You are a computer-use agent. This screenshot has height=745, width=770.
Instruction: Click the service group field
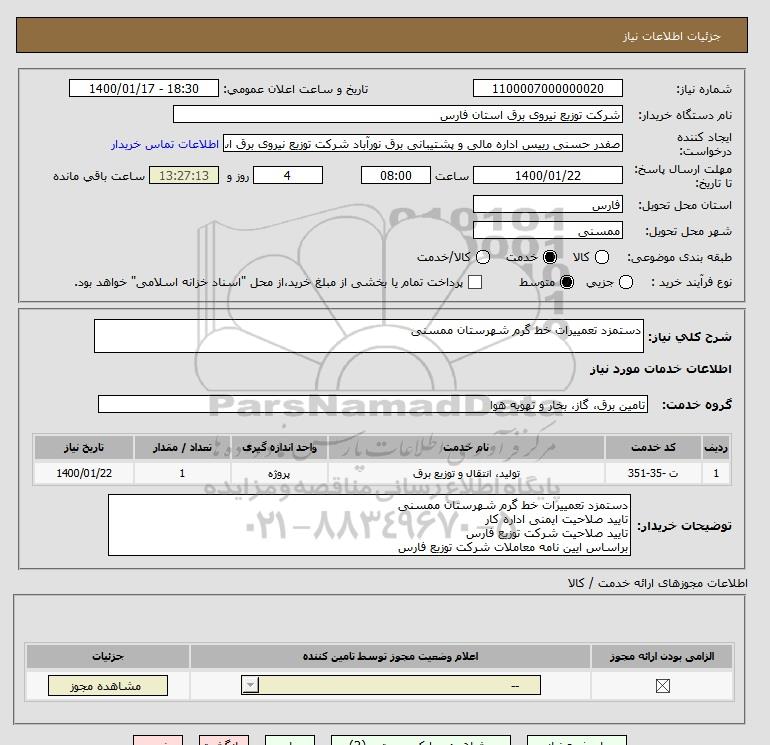pos(373,404)
